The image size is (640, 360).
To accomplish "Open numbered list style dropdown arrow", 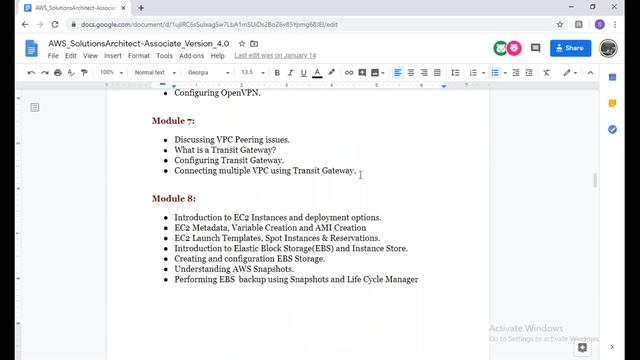I will [x=483, y=73].
